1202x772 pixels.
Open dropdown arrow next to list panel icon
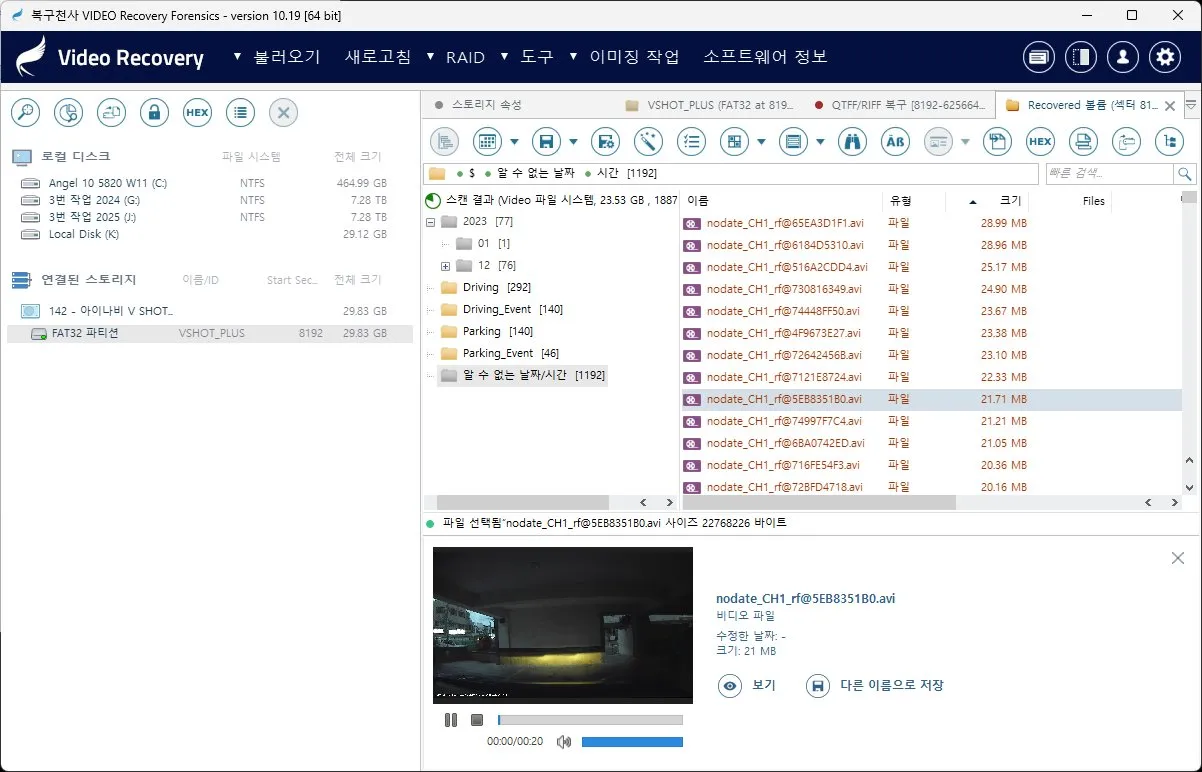coord(820,142)
